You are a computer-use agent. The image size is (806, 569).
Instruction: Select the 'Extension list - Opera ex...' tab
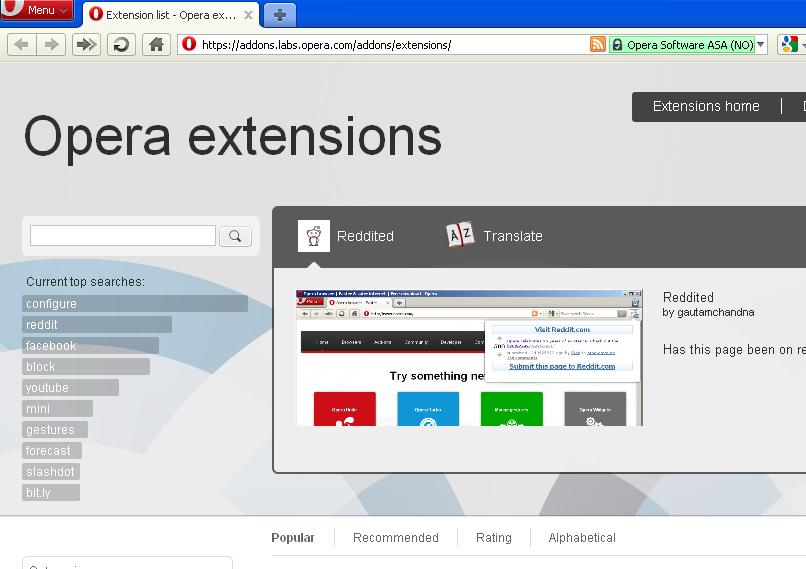(171, 15)
